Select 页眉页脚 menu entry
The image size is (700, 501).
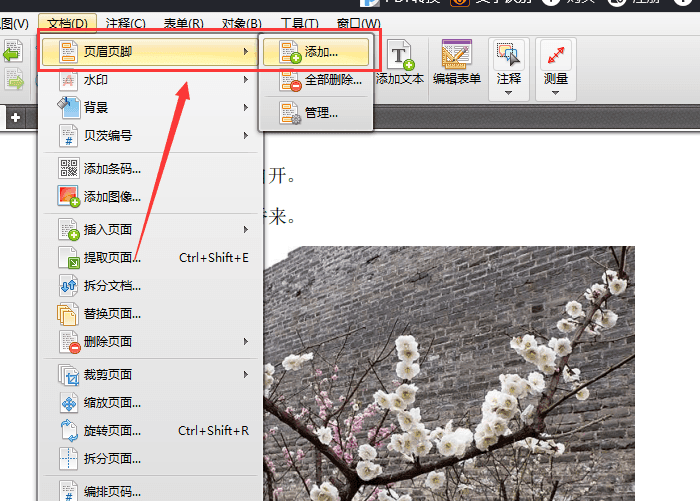150,52
